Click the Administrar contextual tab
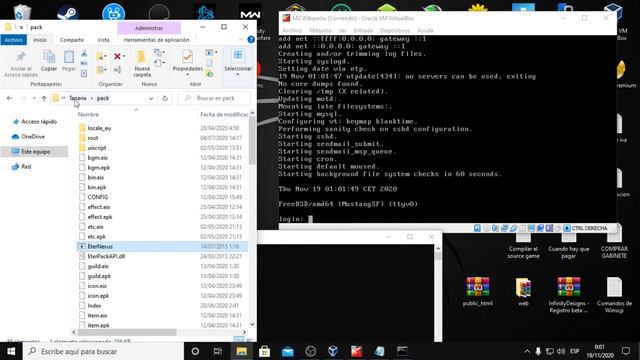Image resolution: width=640 pixels, height=360 pixels. (149, 28)
